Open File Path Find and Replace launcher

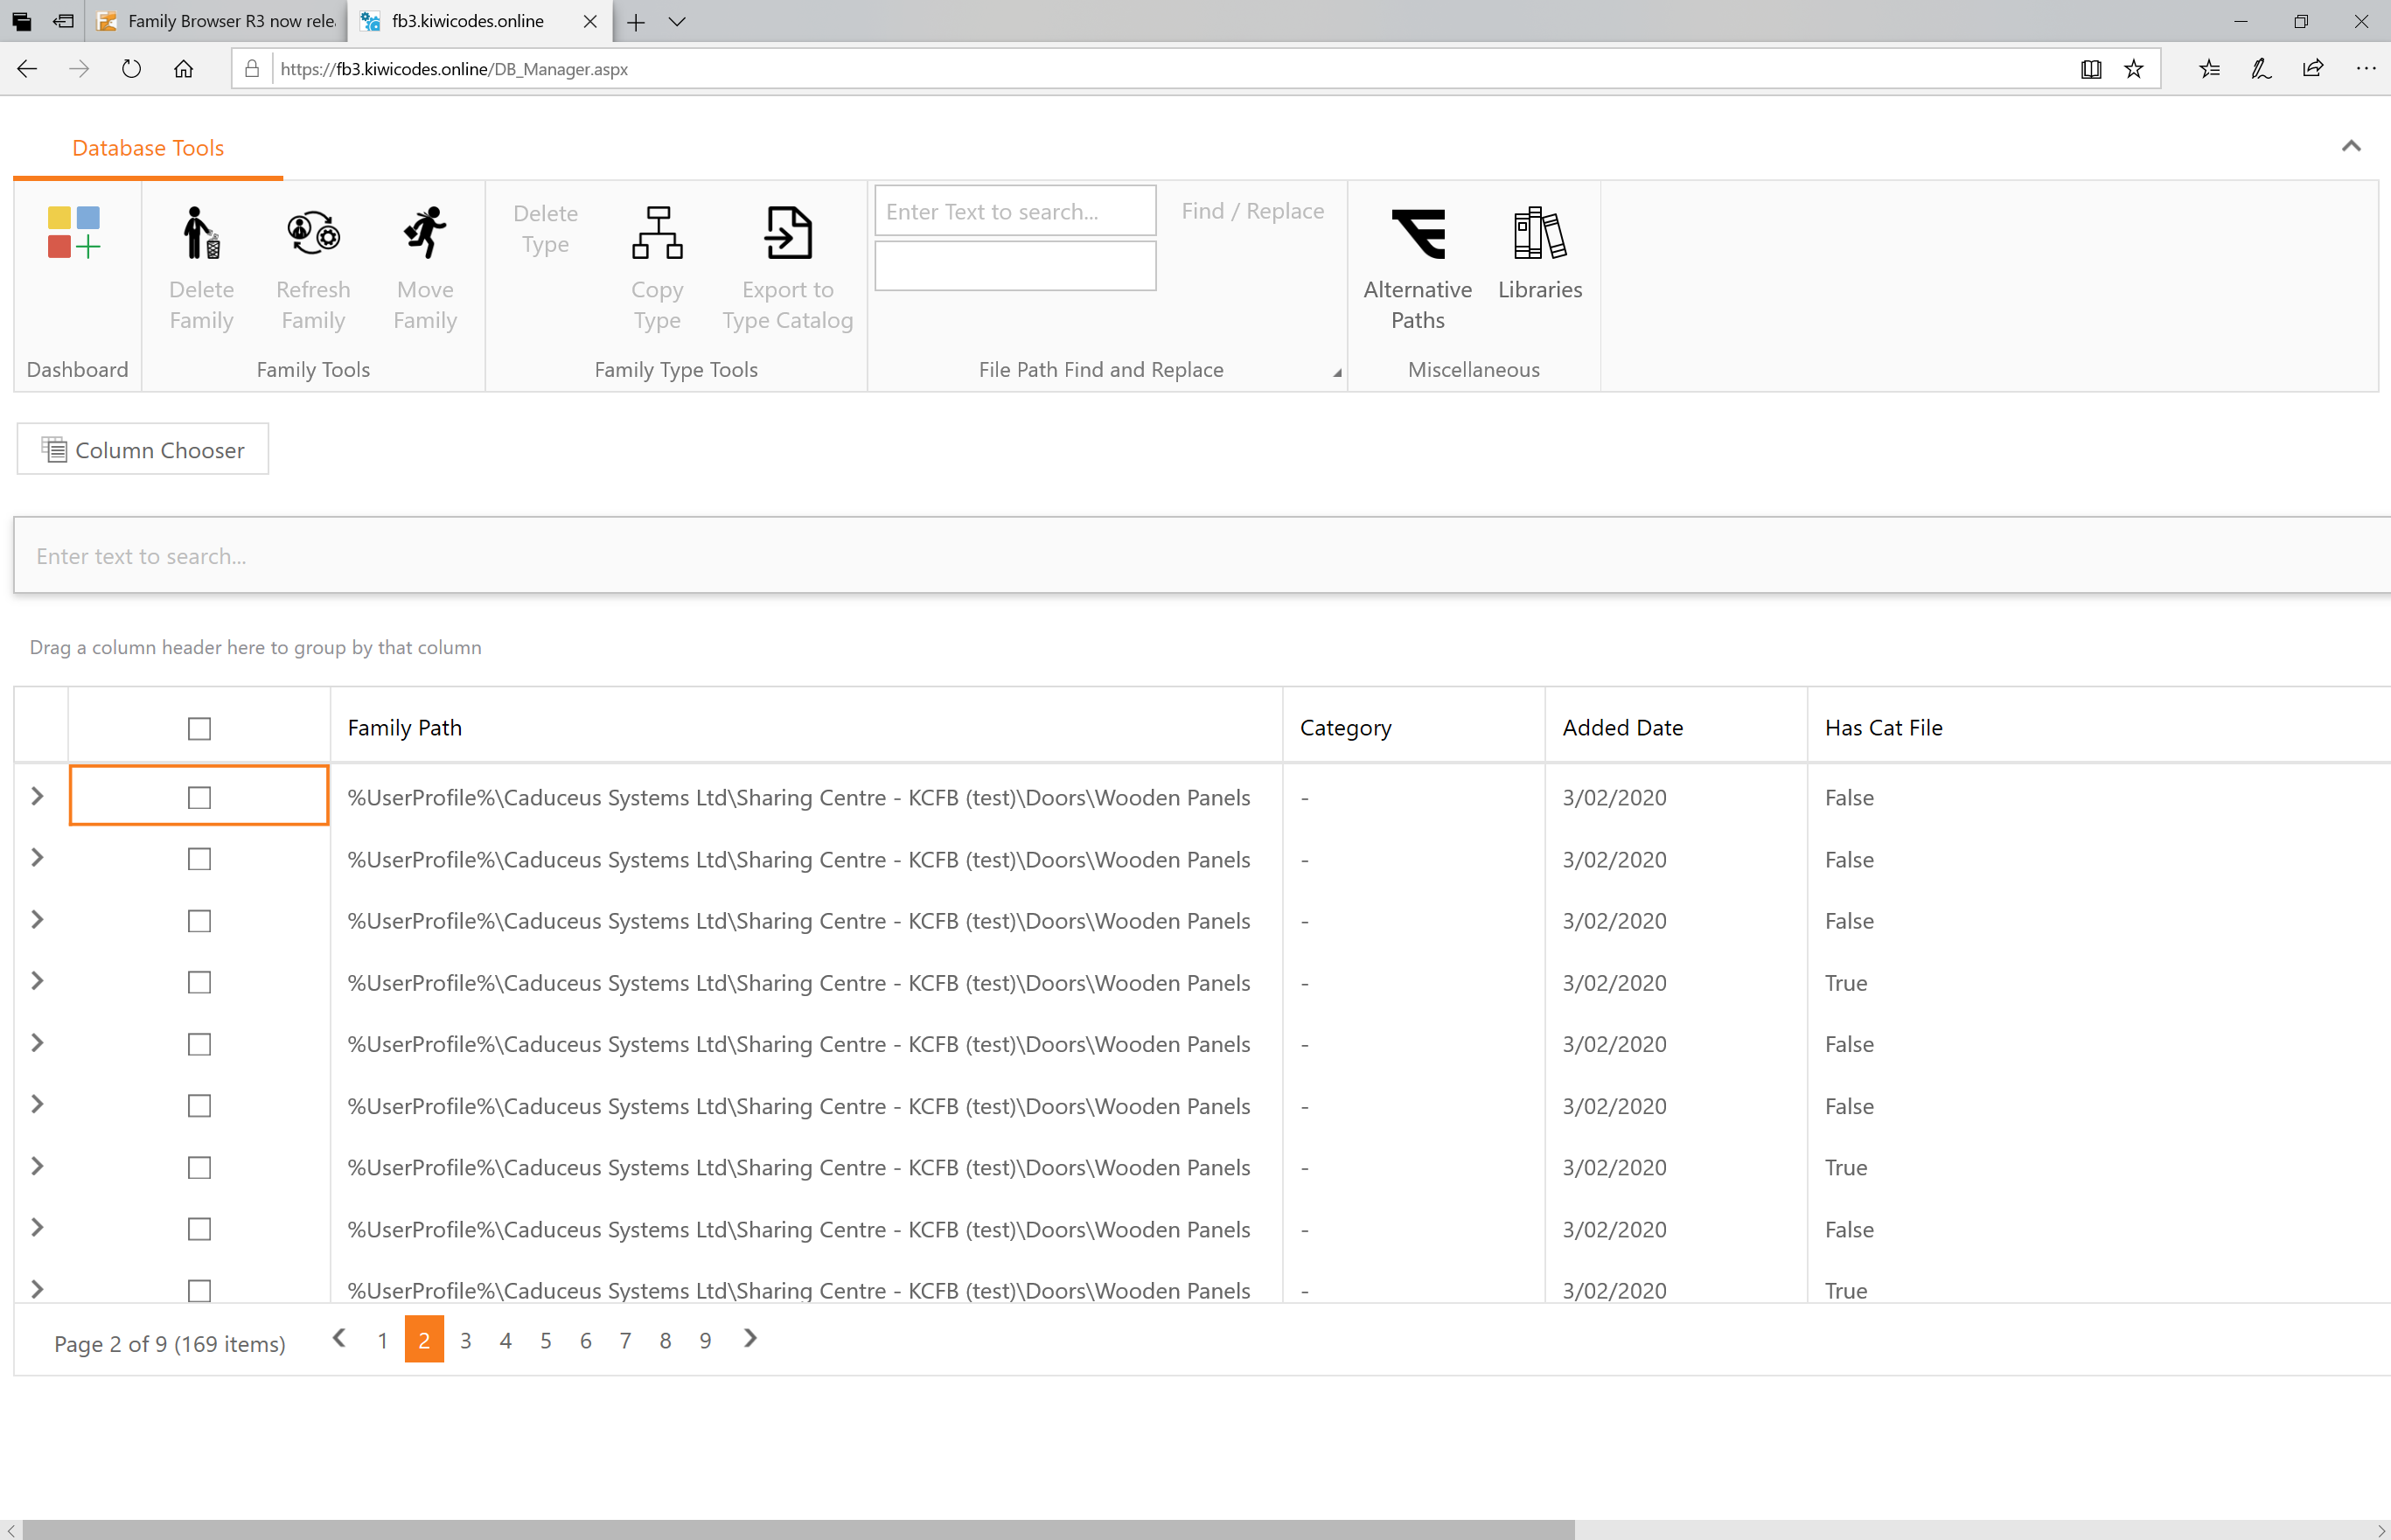click(x=1337, y=373)
